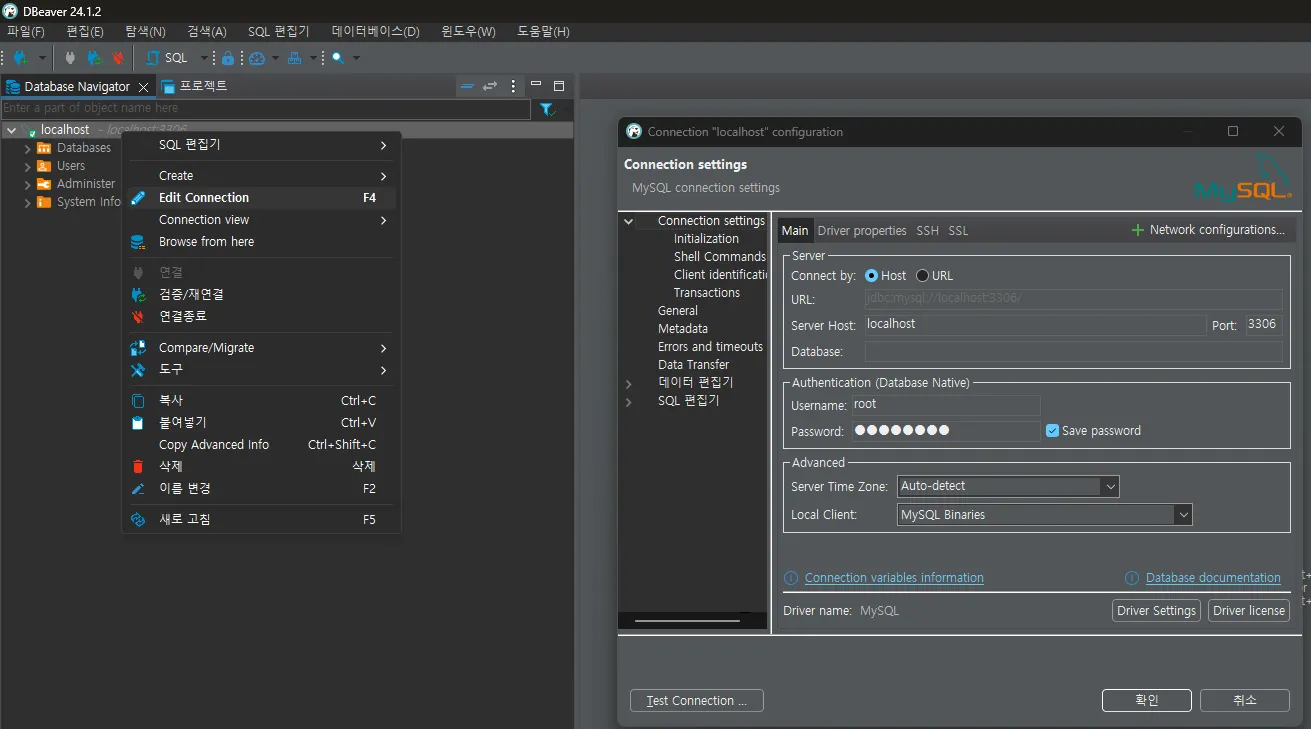1311x729 pixels.
Task: Collapse all with the navigator collapse icon
Action: click(x=467, y=86)
